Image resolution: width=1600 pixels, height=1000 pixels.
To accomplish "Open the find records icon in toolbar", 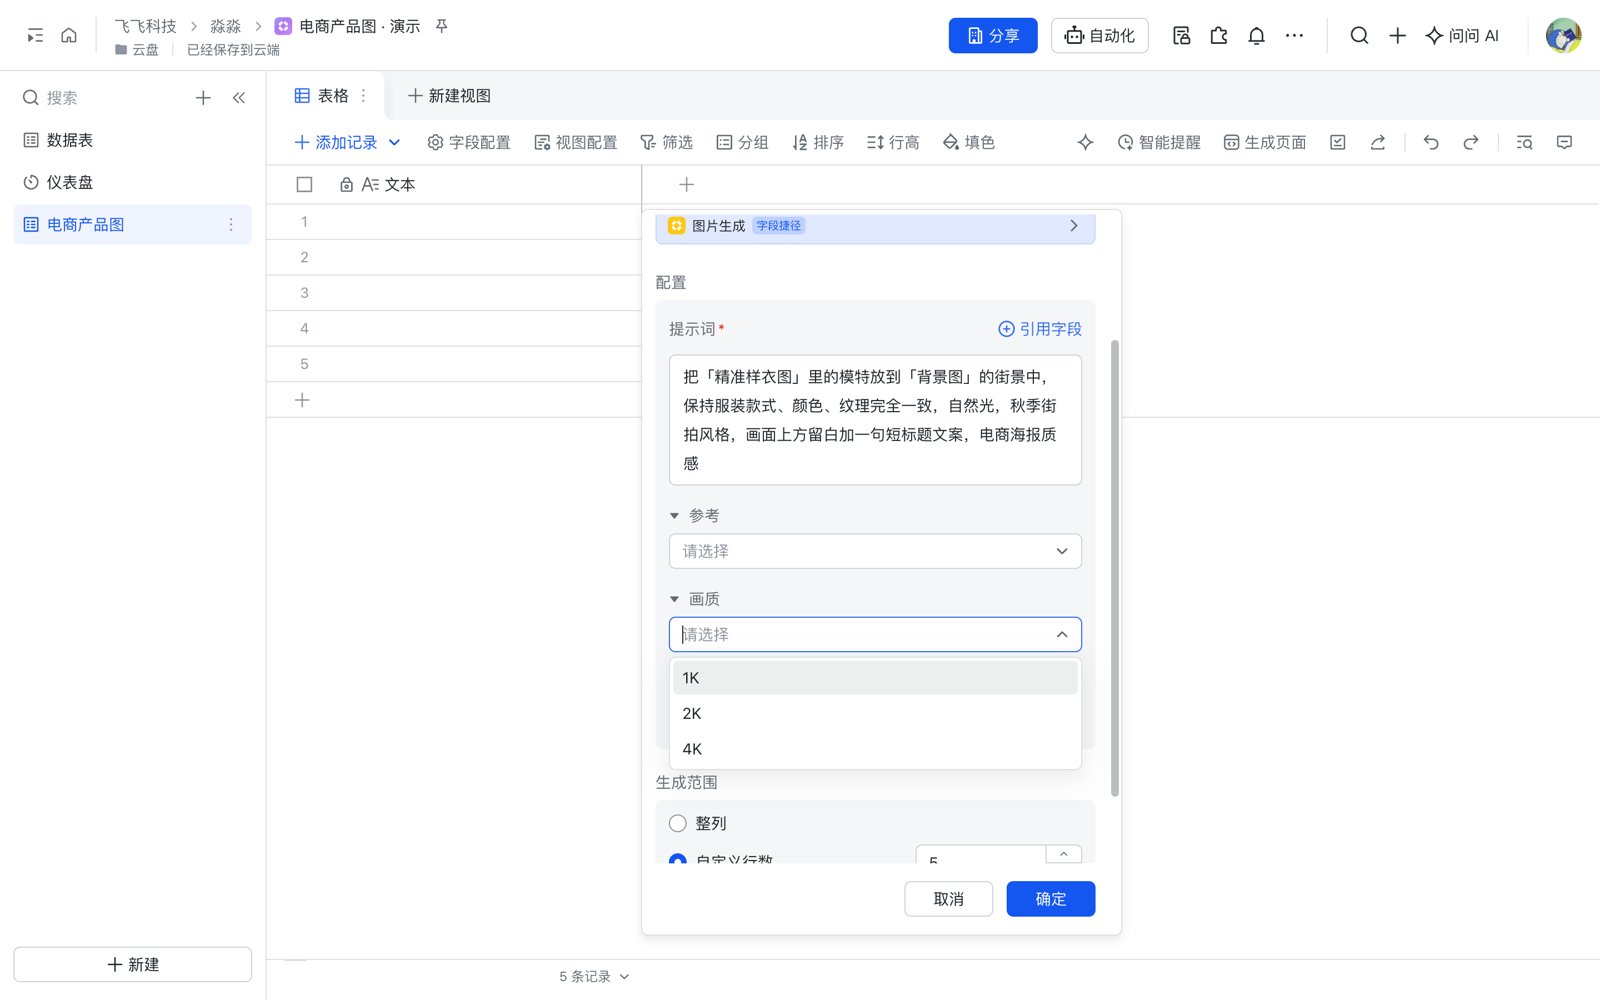I will pyautogui.click(x=1524, y=143).
